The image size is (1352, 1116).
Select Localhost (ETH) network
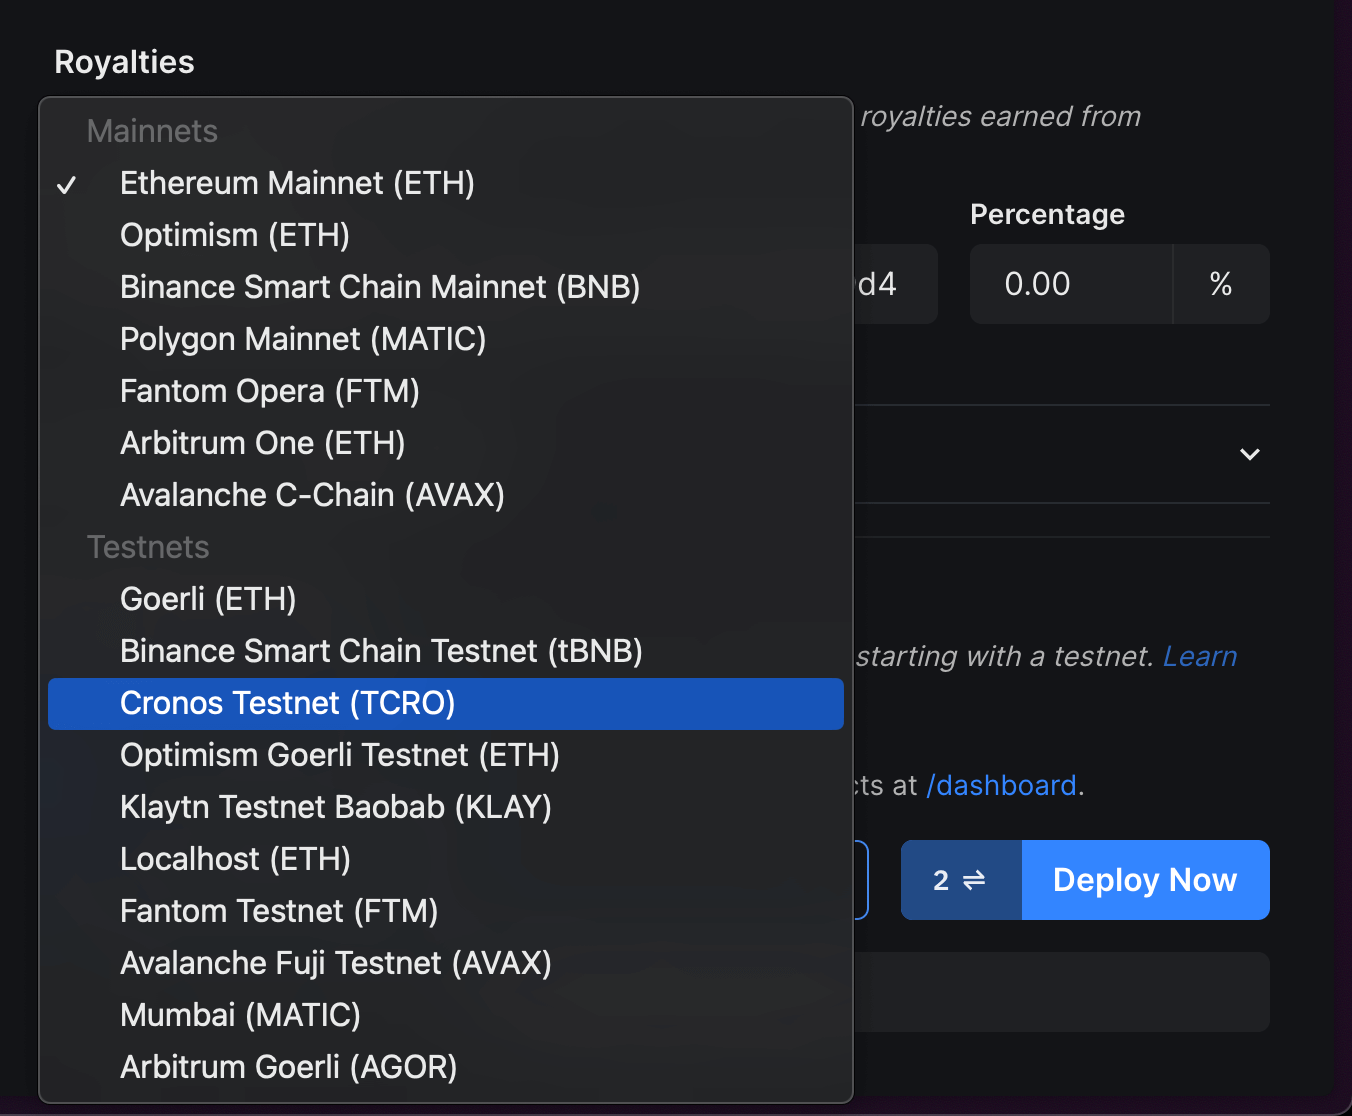234,859
